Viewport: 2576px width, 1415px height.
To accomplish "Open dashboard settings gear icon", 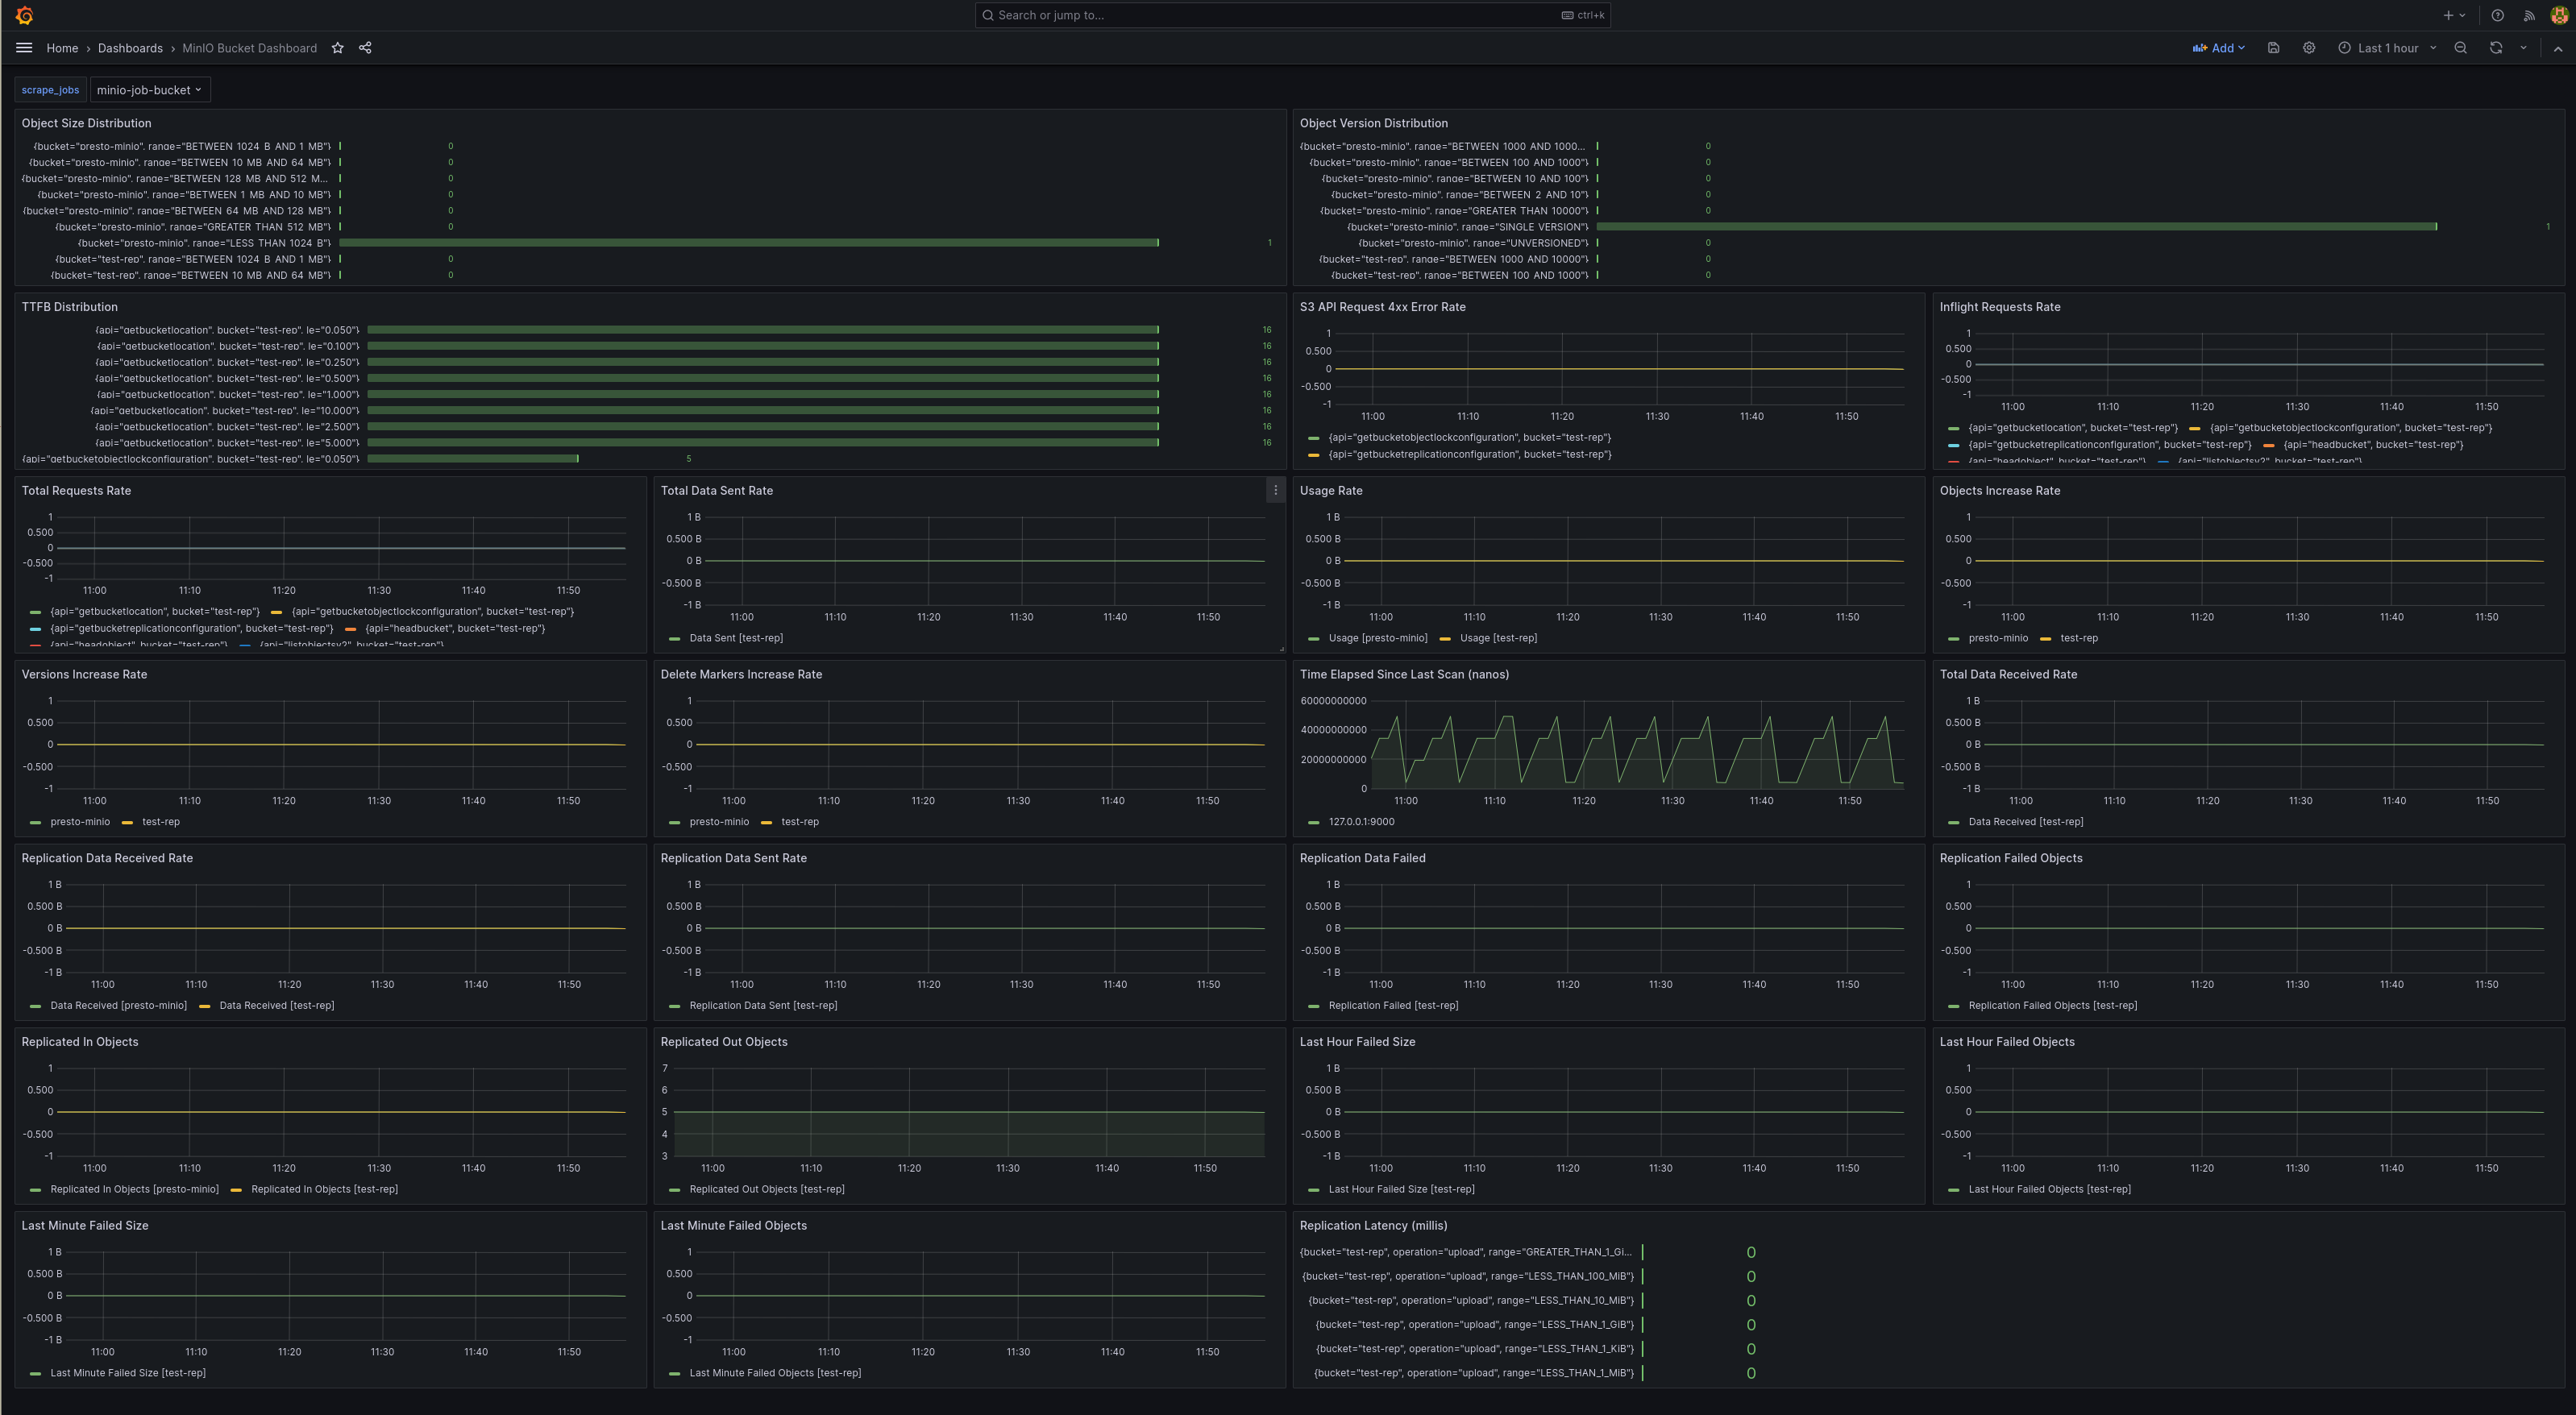I will click(x=2308, y=48).
